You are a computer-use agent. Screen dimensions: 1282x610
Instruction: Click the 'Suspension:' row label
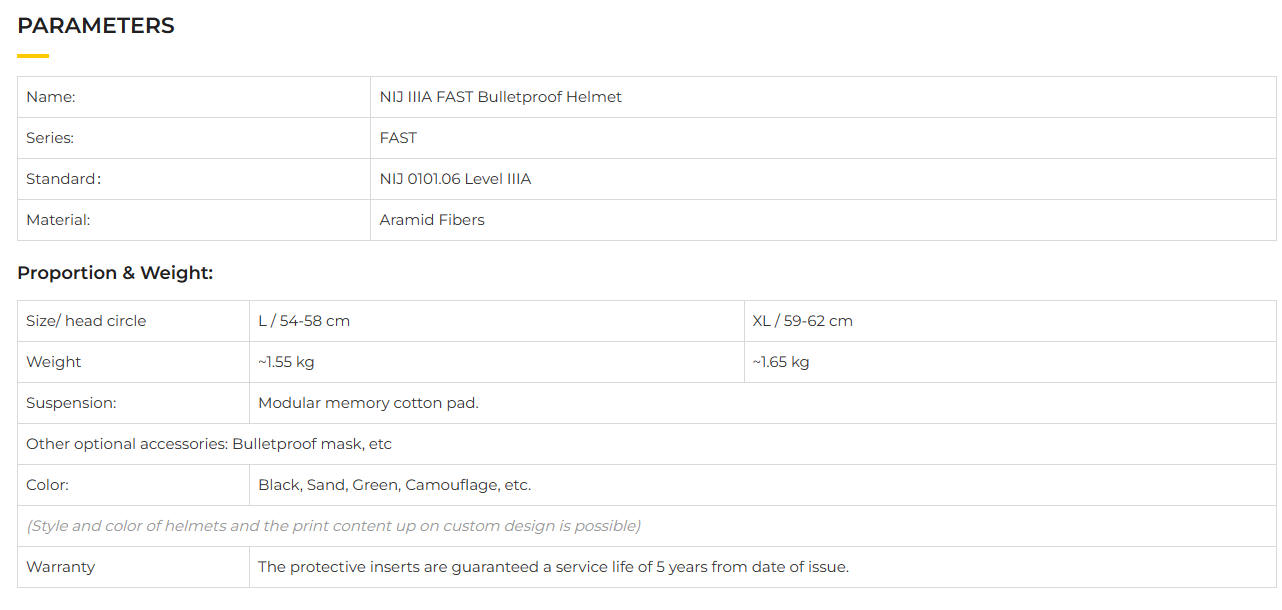coord(71,403)
